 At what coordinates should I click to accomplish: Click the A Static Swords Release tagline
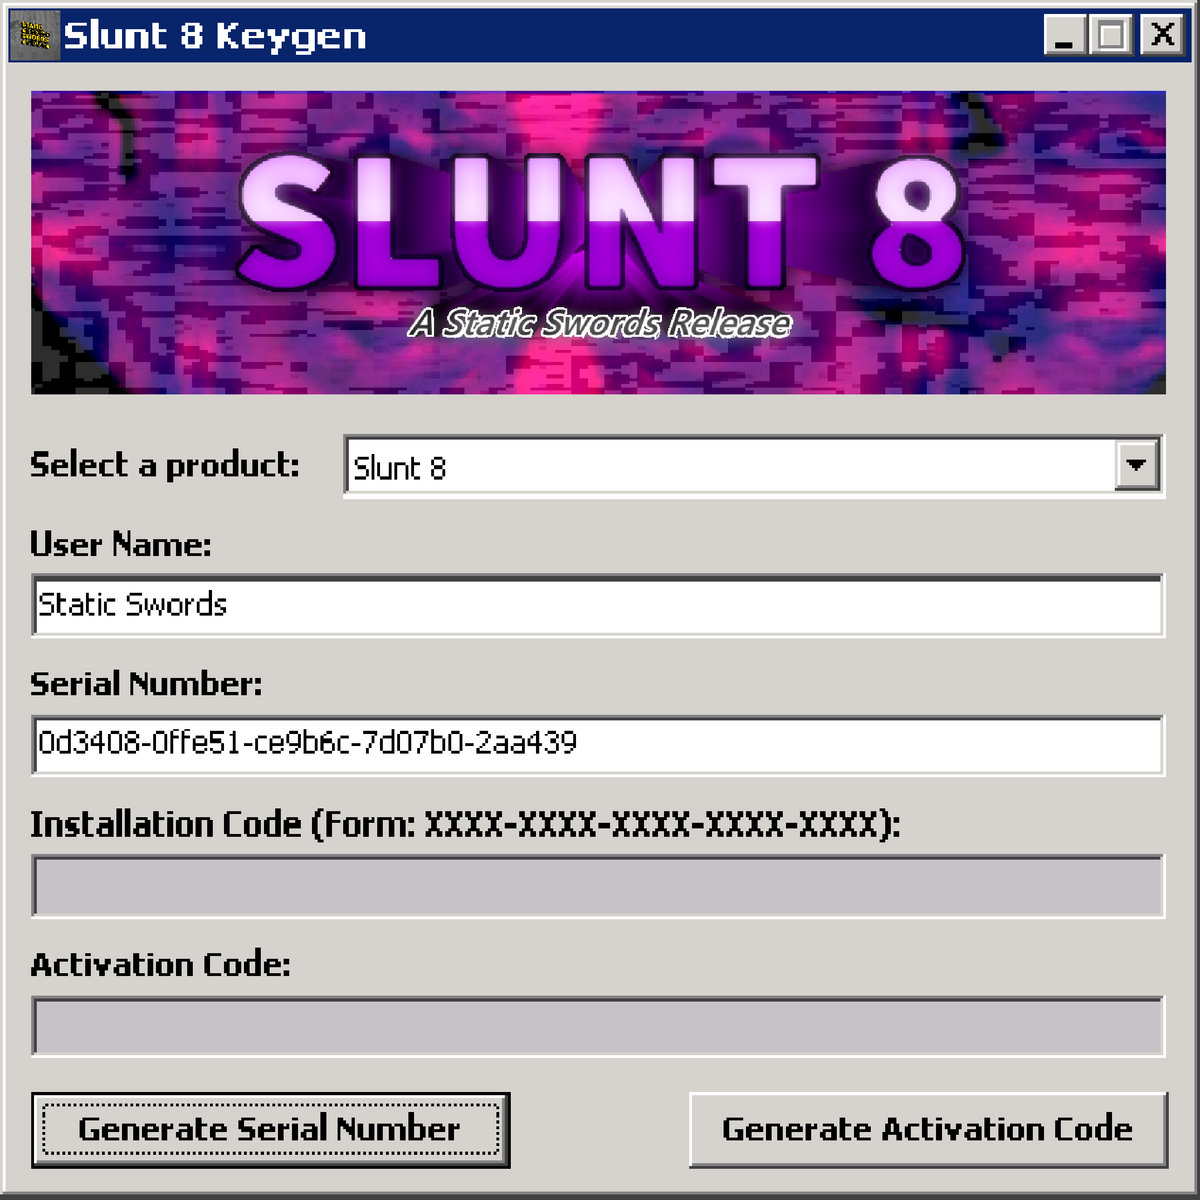point(600,324)
